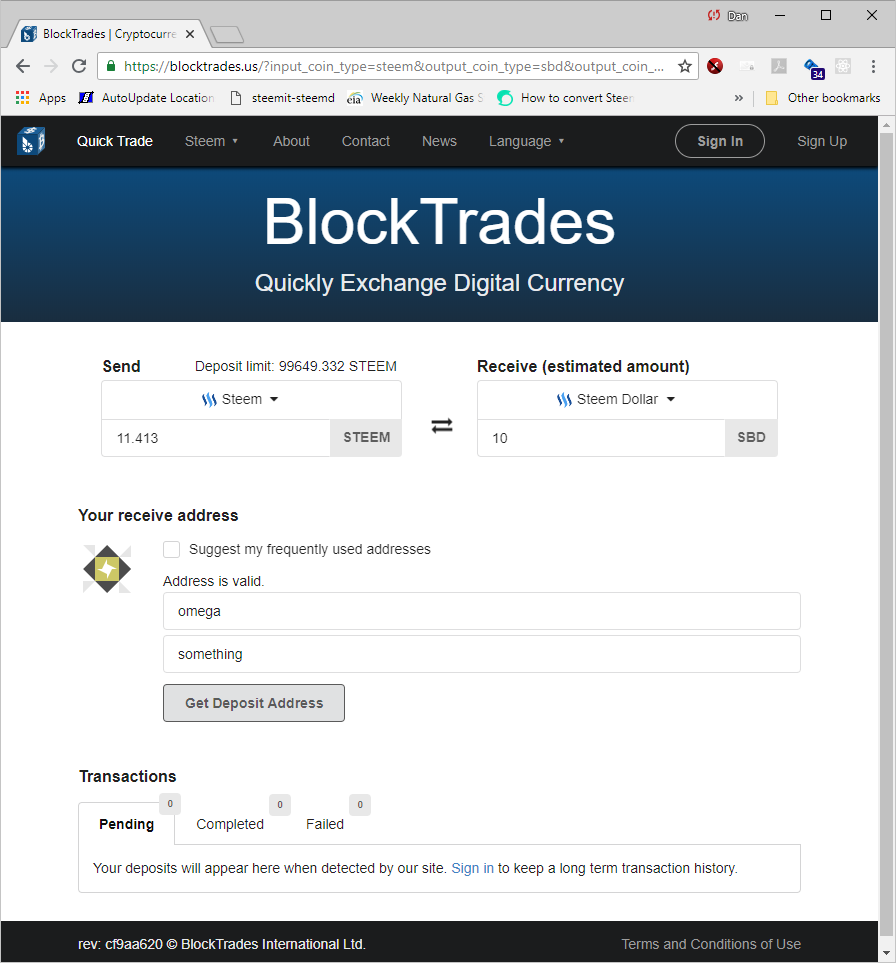
Task: Click the blue extension icon with 34 badge
Action: pos(814,68)
